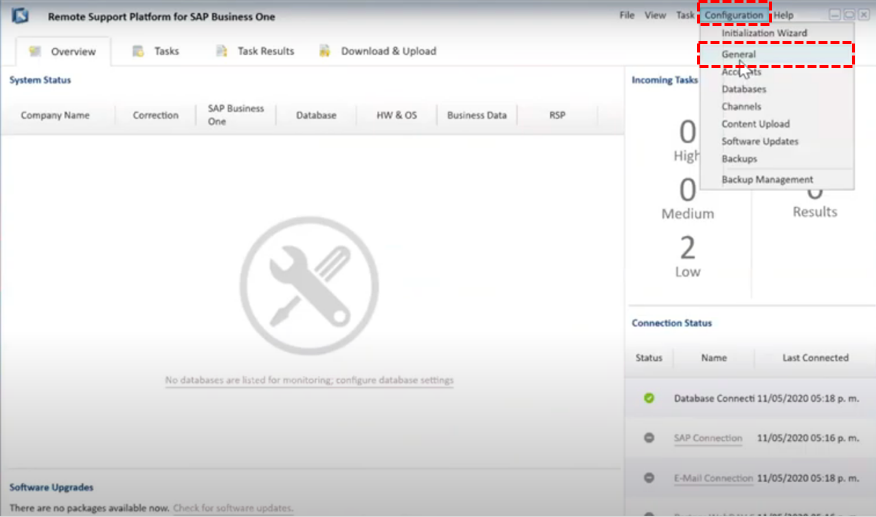Switch to the Tasks tab

156,51
